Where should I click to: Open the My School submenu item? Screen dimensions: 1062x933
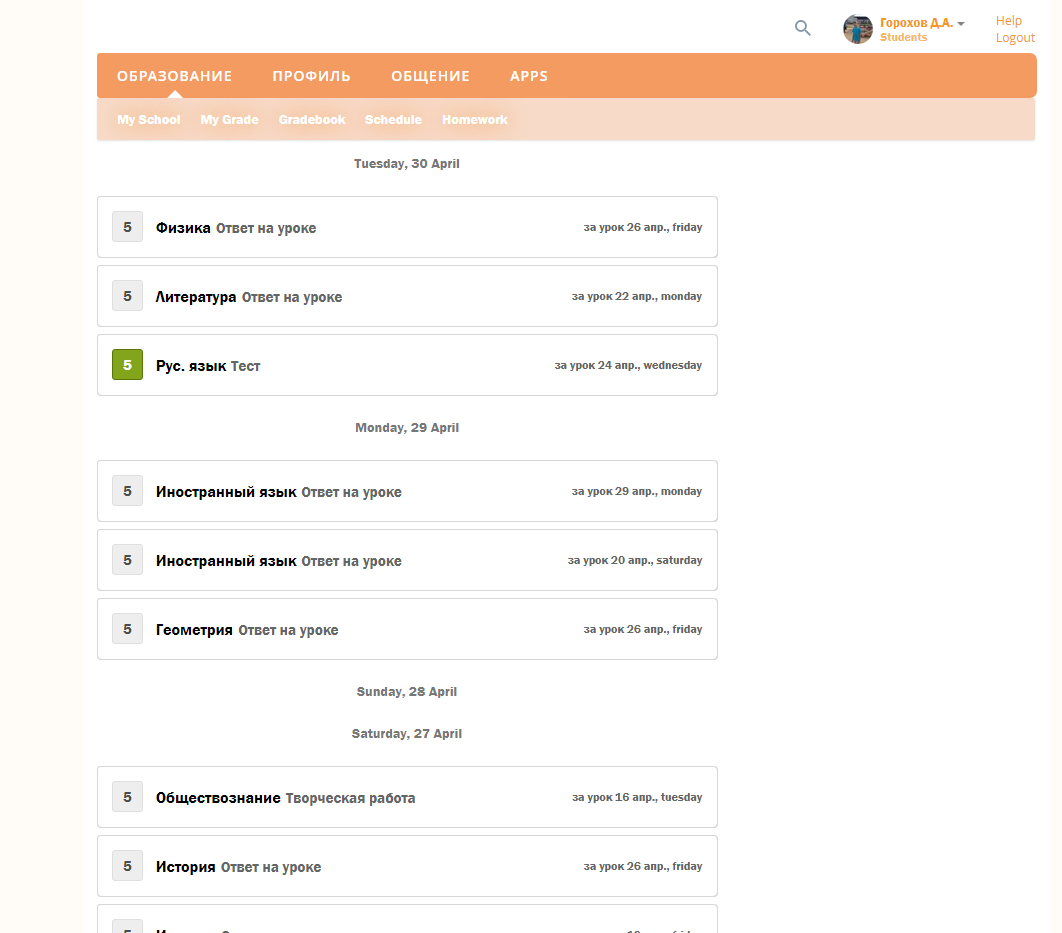(149, 120)
